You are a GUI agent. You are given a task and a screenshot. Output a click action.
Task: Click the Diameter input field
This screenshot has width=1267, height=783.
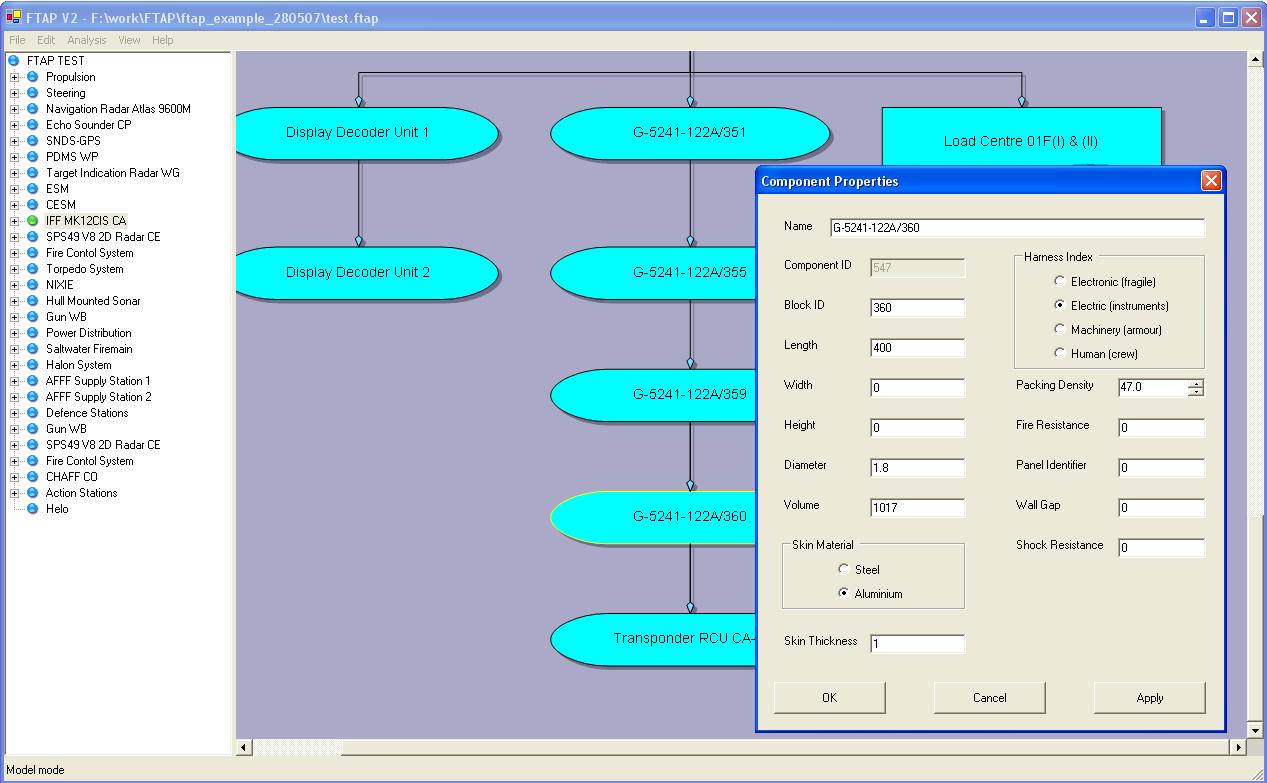[917, 468]
